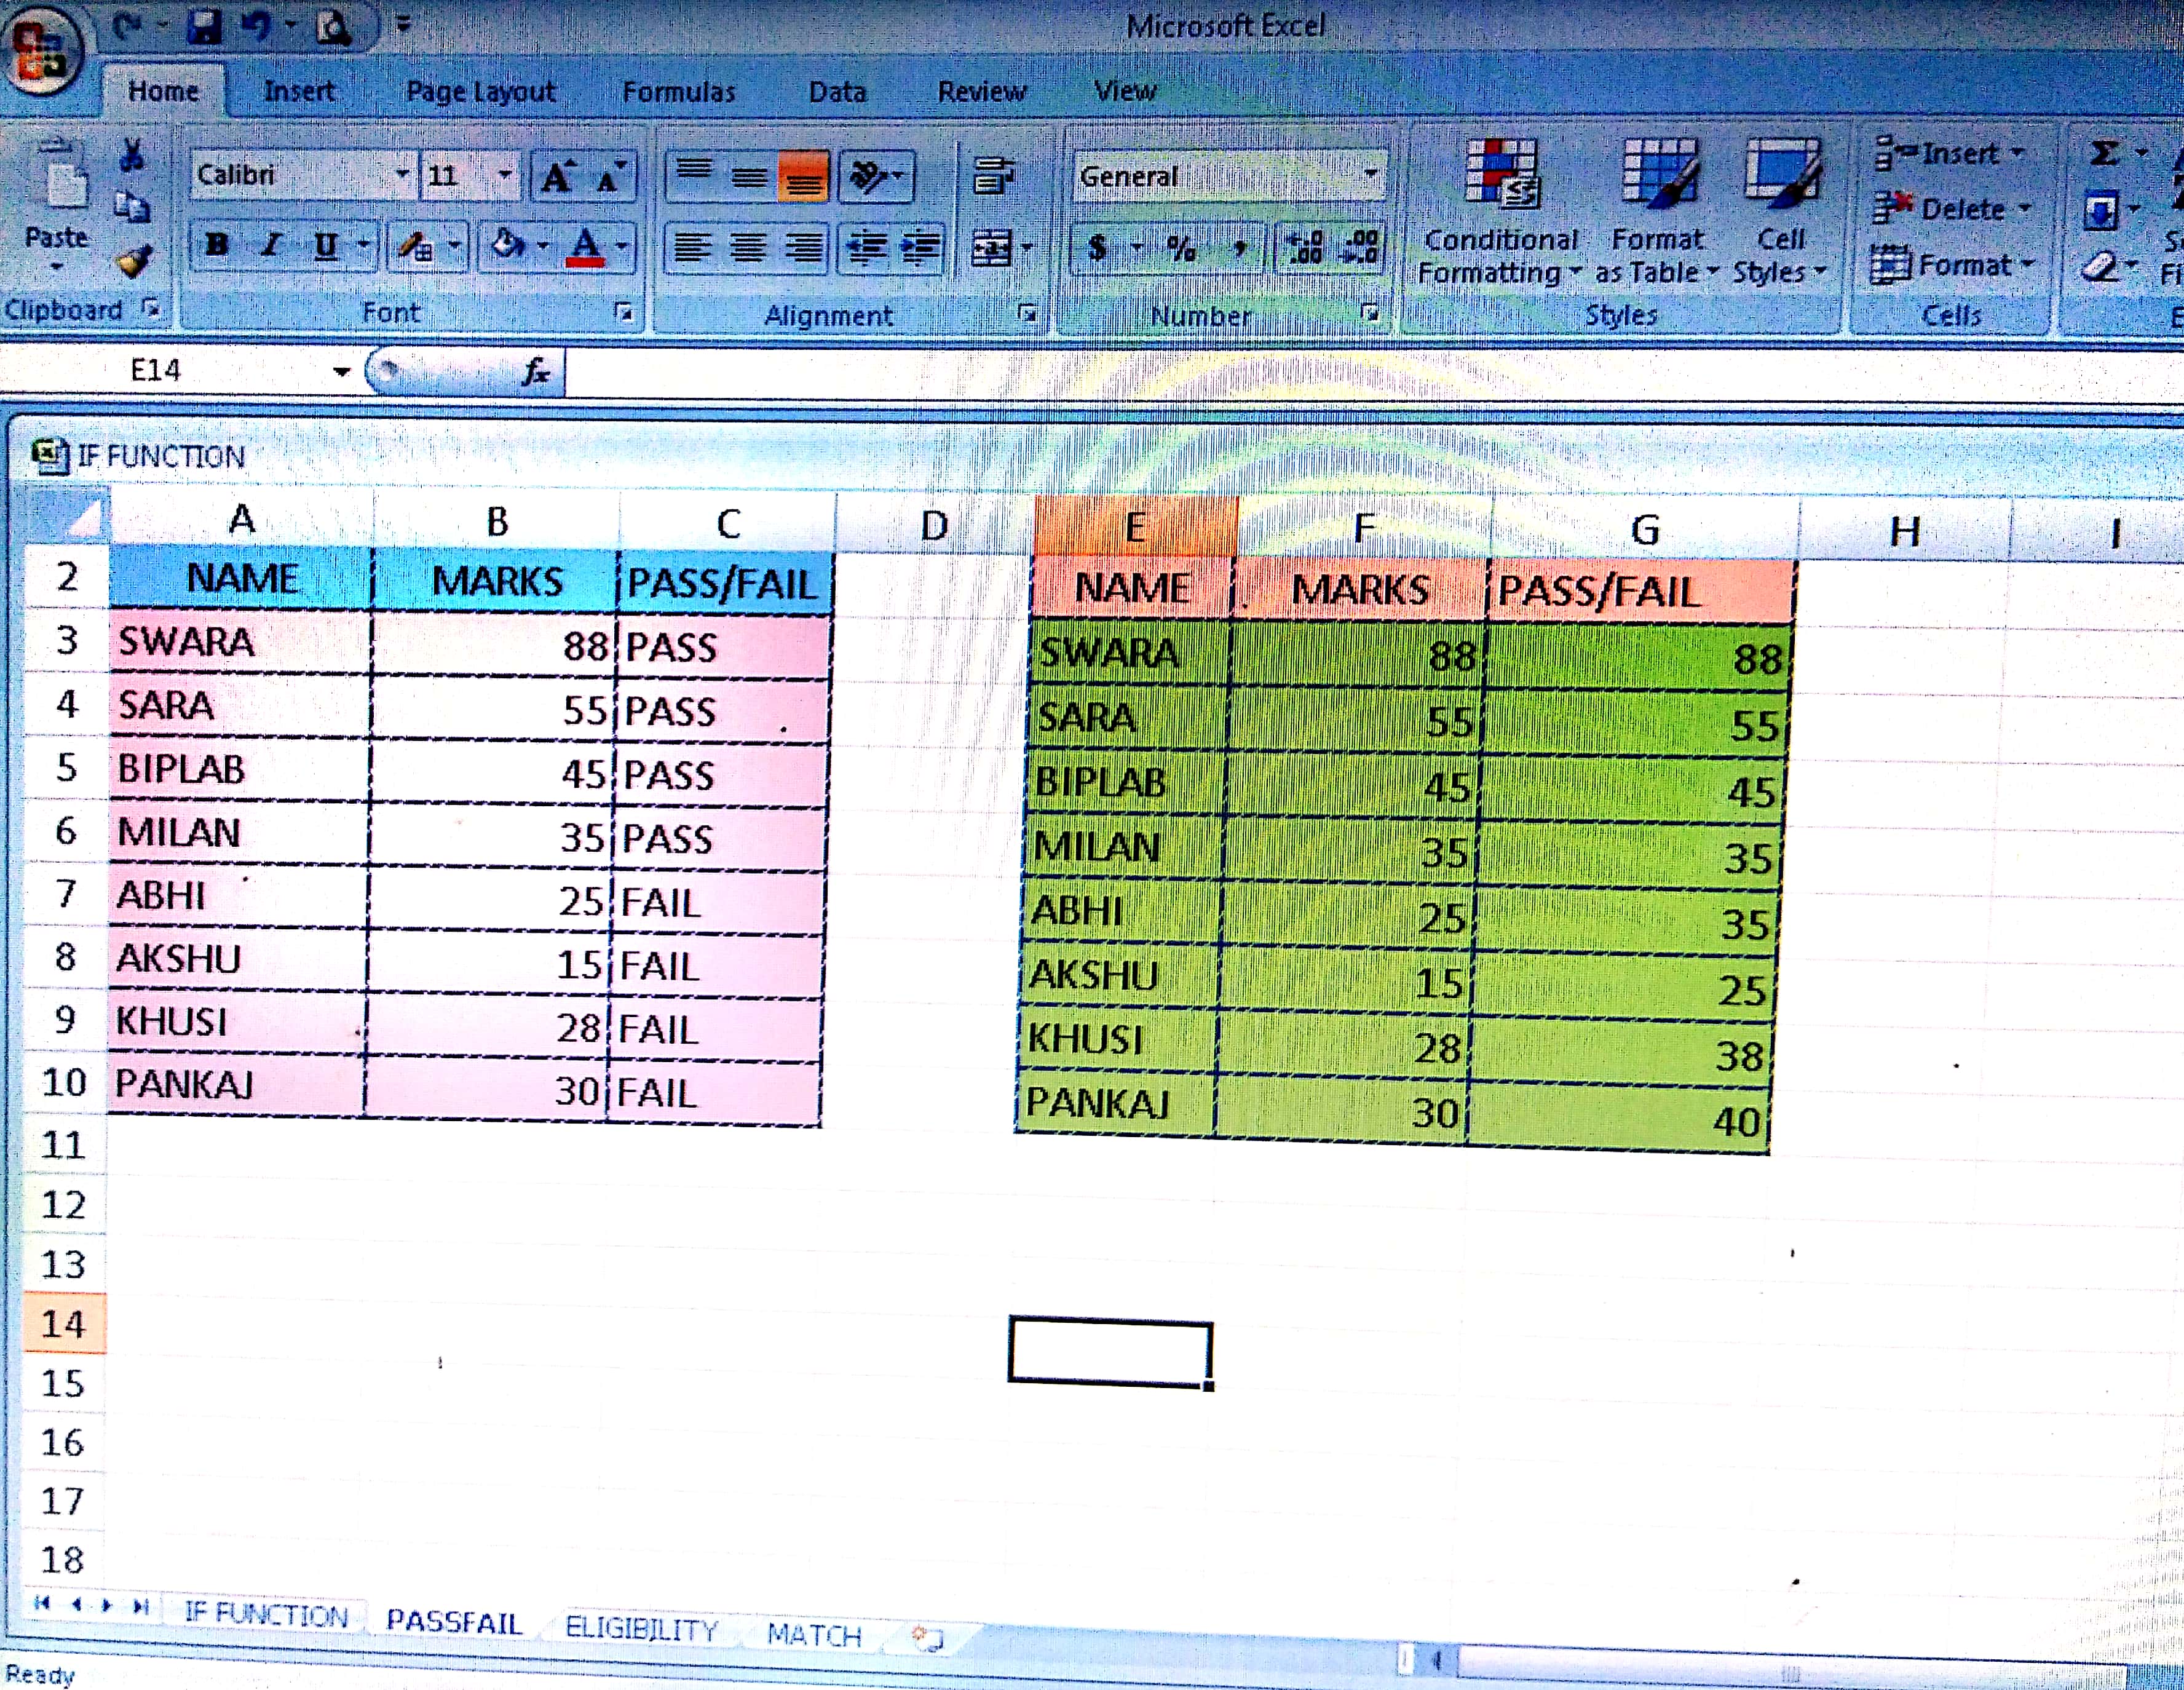Toggle Bold formatting
2184x1690 pixels.
(x=216, y=245)
